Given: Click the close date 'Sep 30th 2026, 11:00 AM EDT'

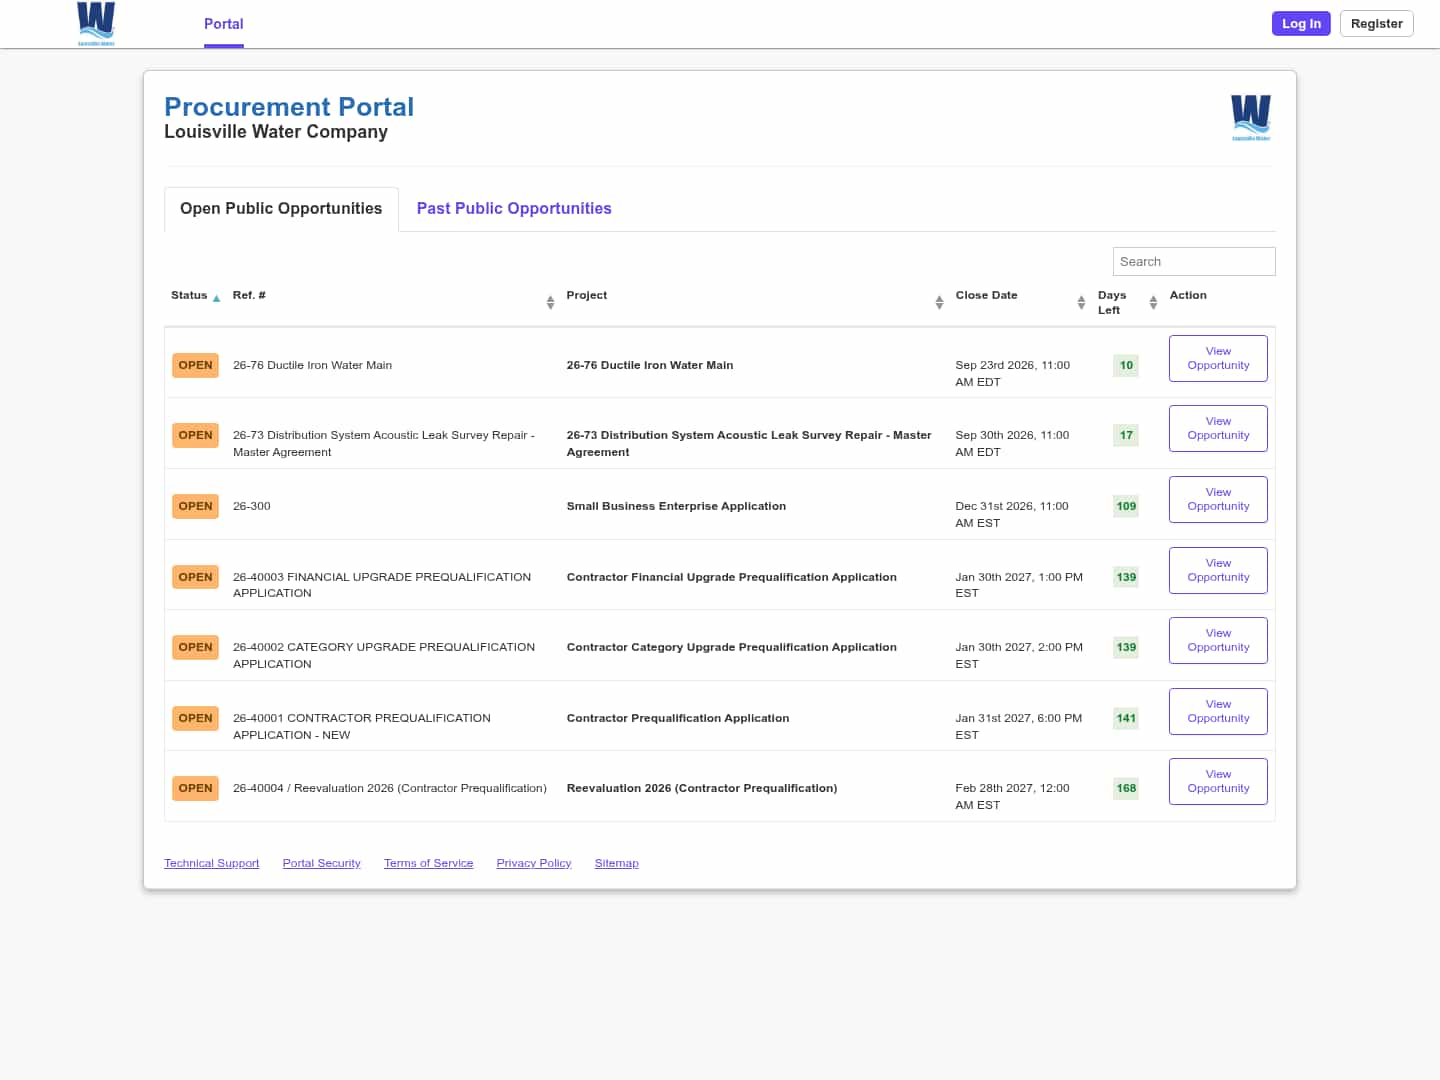Looking at the screenshot, I should coord(1012,443).
